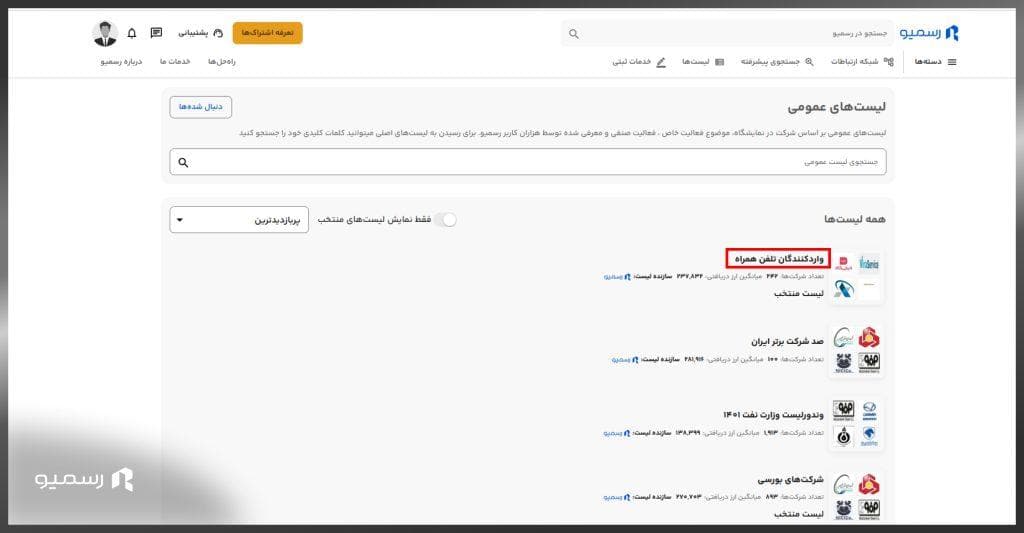Click the logo thumbnail of صد شرکت برتر ایران
Viewport: 1024px width, 533px height.
(856, 350)
